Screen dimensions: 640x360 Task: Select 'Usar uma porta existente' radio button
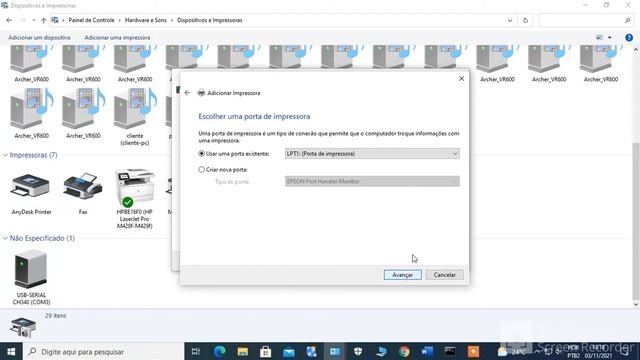(201, 154)
